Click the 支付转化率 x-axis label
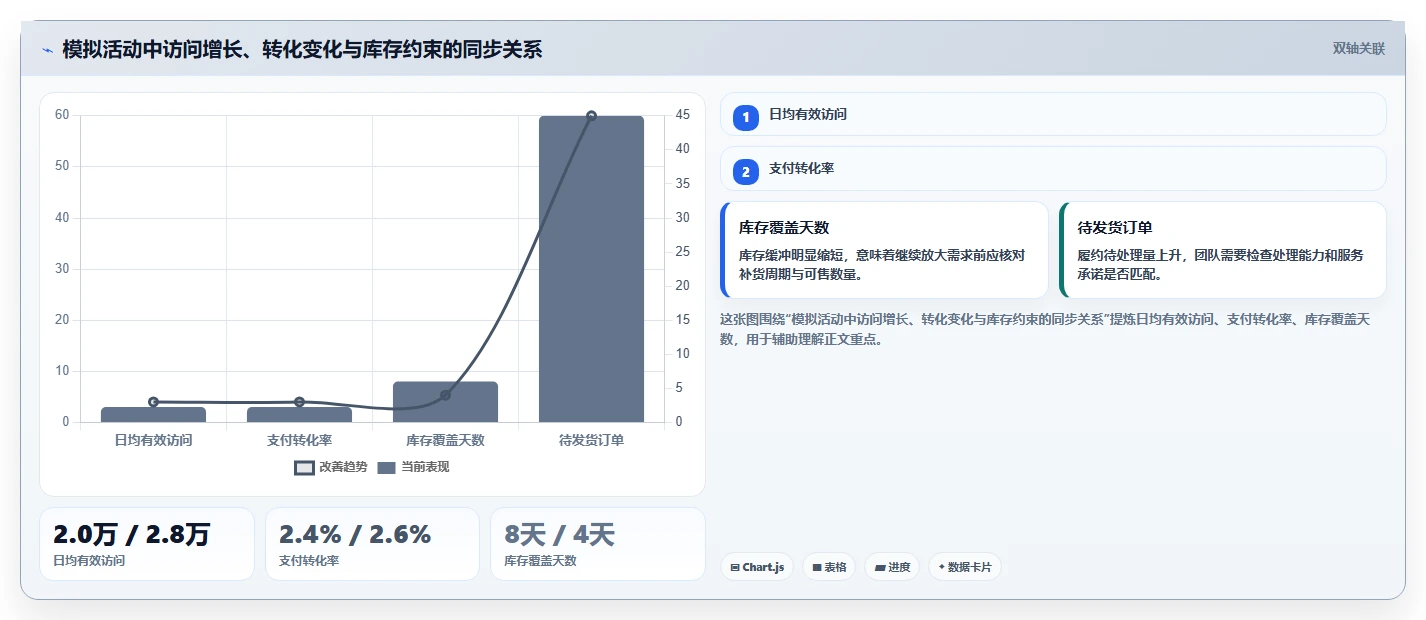Image resolution: width=1426 pixels, height=620 pixels. pyautogui.click(x=299, y=440)
